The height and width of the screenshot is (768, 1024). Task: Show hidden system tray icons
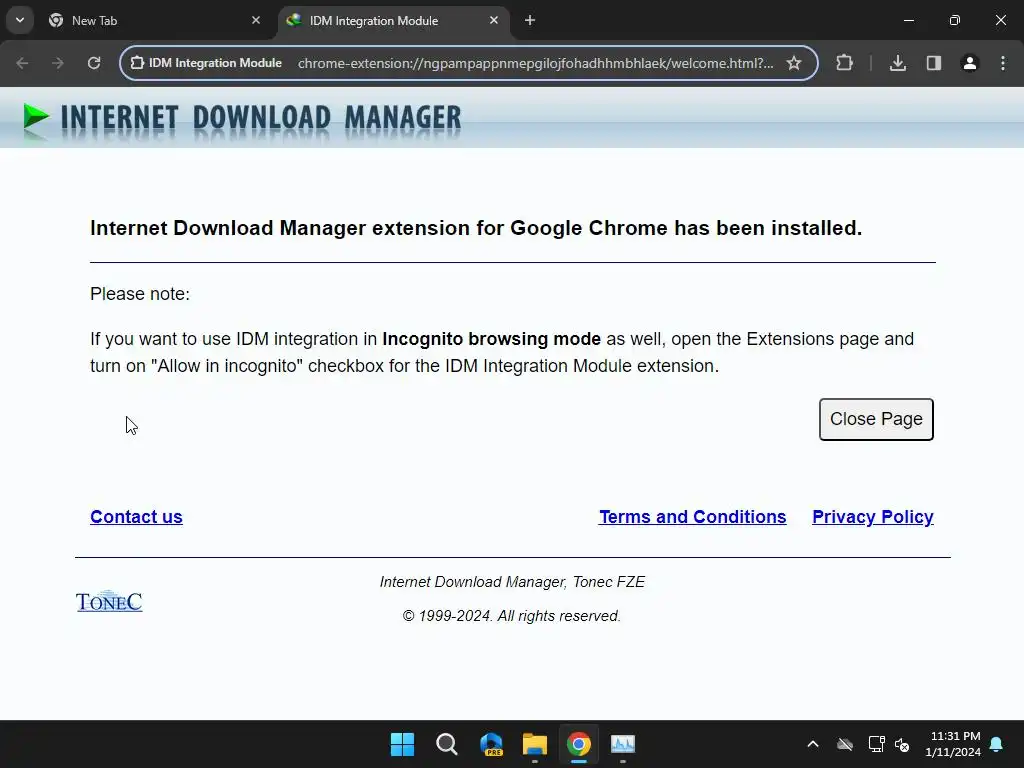tap(813, 744)
